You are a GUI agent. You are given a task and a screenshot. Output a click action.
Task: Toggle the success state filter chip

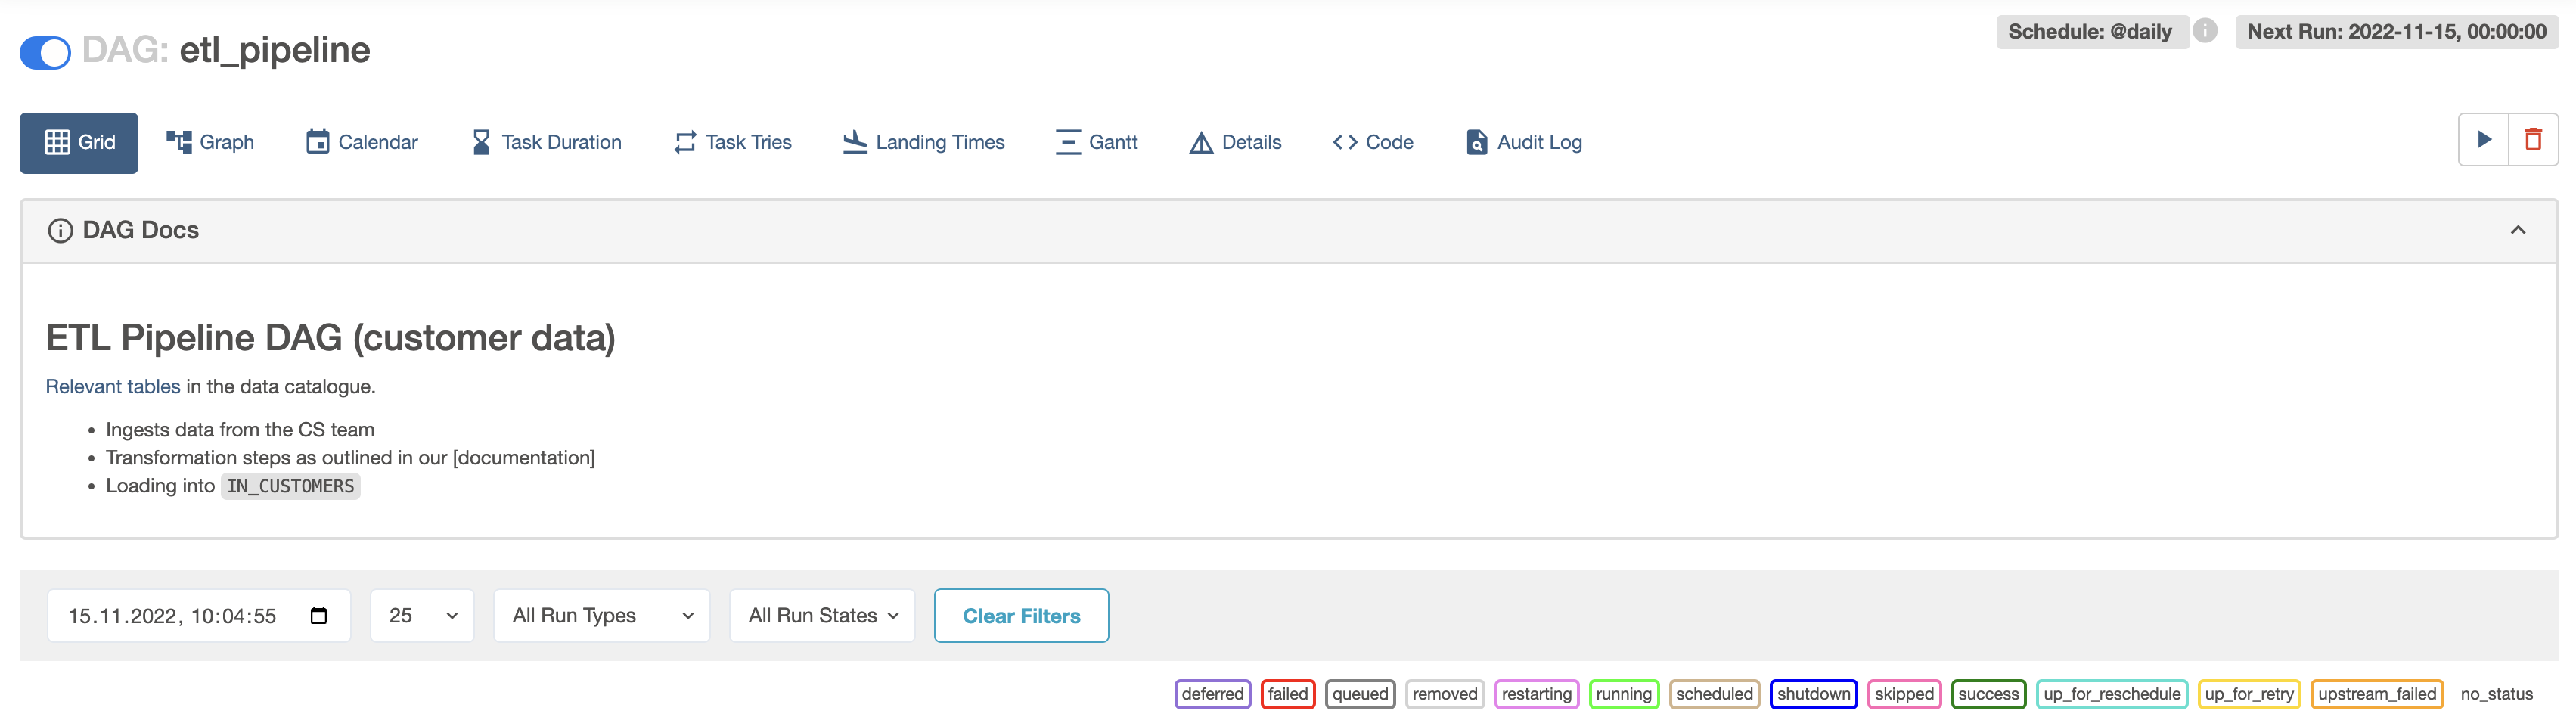1988,694
